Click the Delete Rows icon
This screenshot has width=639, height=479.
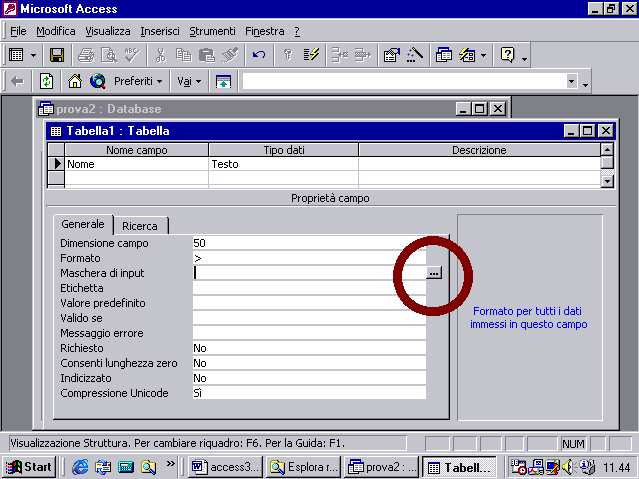(x=362, y=55)
